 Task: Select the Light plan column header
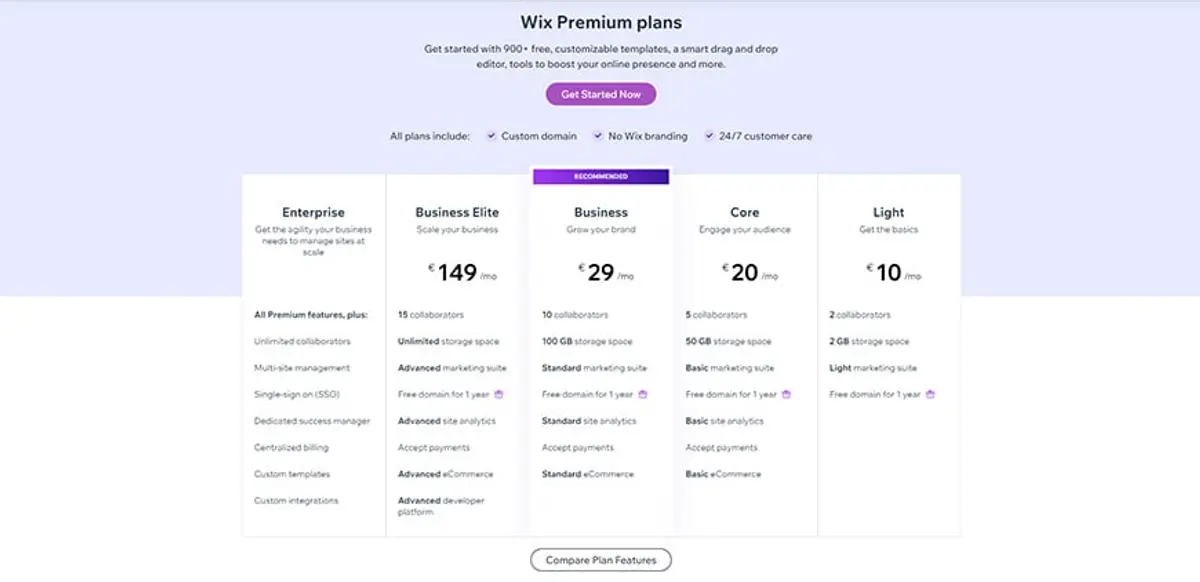tap(889, 212)
